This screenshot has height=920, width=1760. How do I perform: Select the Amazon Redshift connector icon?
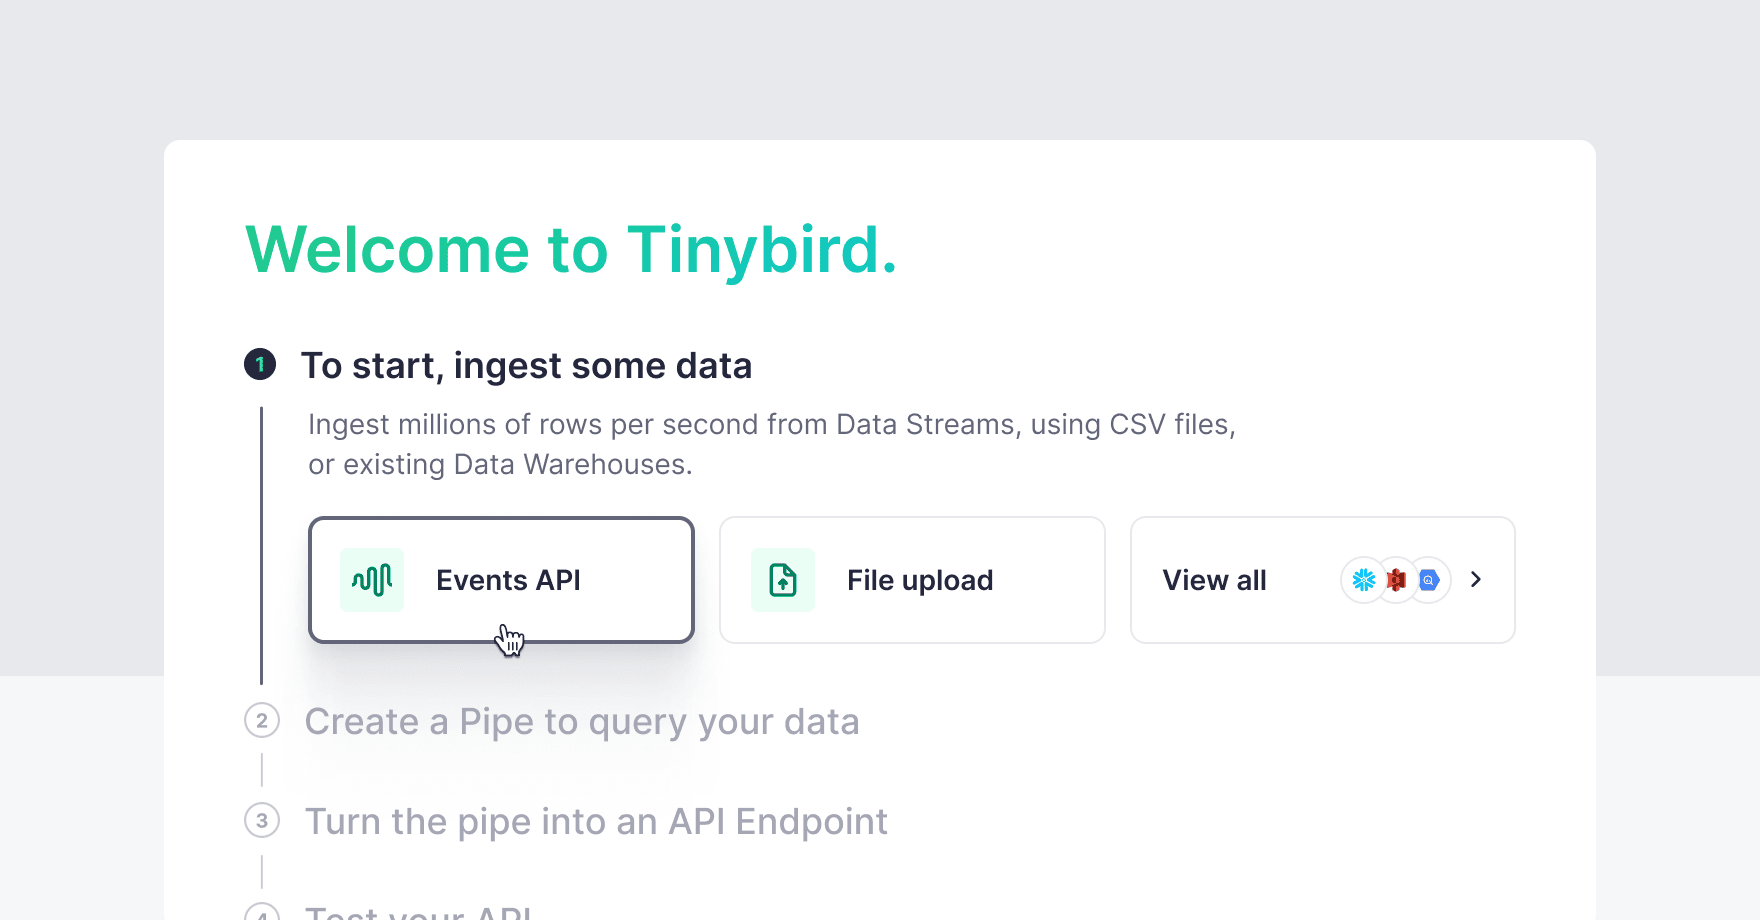(1395, 580)
